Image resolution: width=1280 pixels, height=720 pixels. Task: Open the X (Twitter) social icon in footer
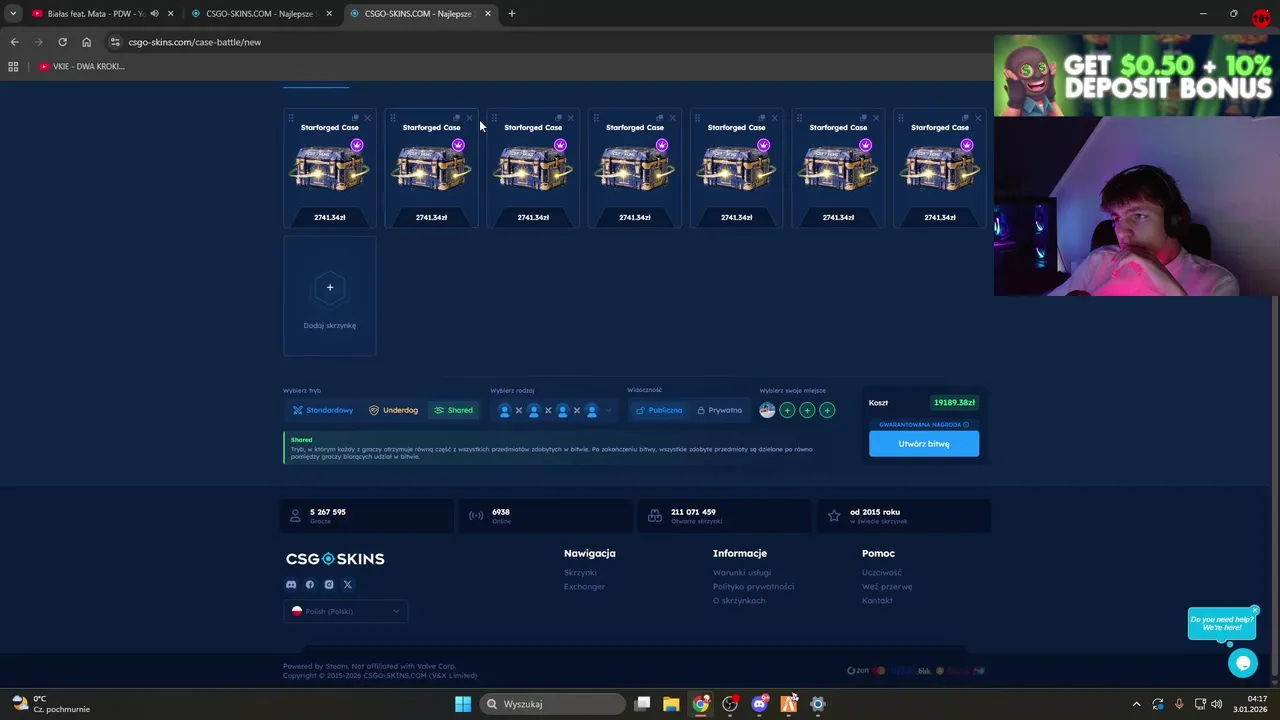[x=348, y=584]
